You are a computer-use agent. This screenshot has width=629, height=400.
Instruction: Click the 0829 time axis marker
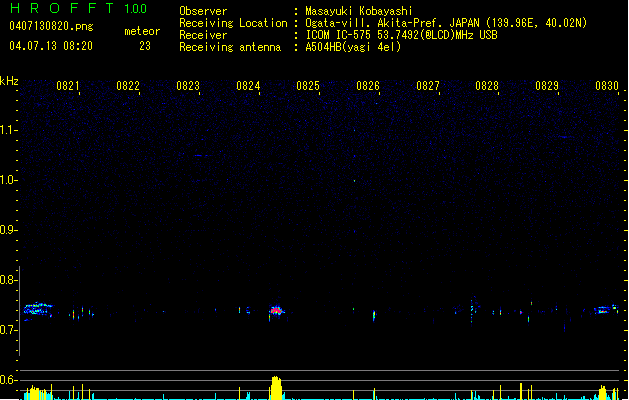point(547,86)
